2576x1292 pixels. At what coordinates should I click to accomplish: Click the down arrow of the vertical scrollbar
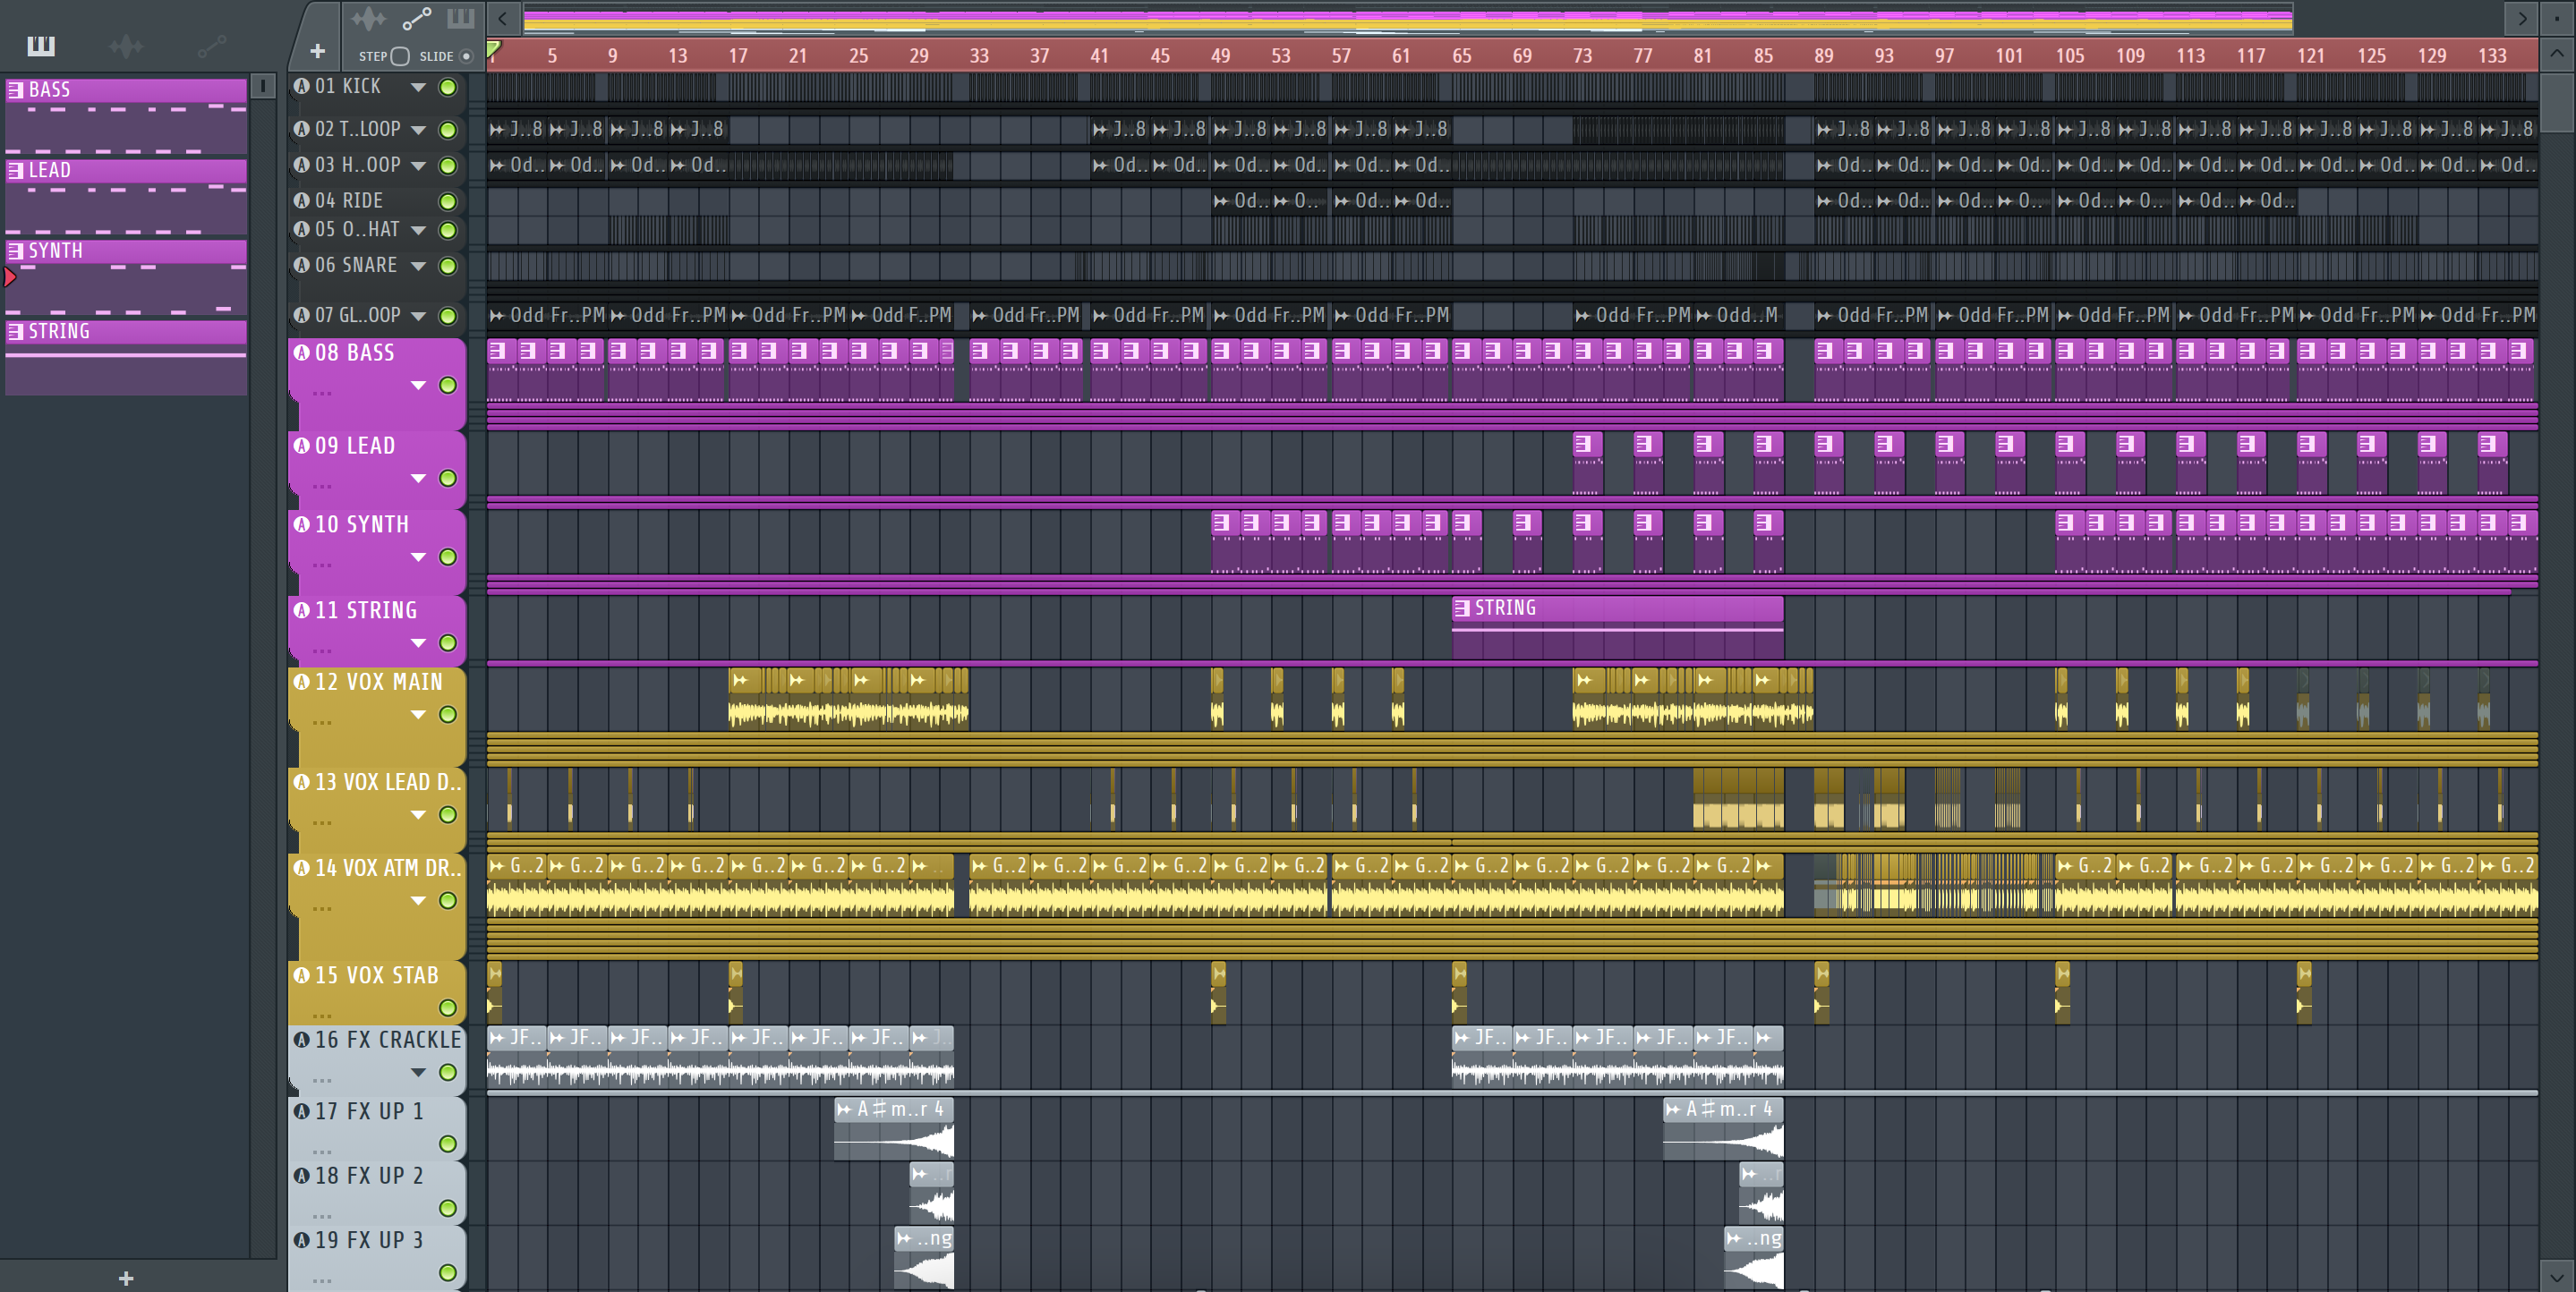coord(2557,1277)
